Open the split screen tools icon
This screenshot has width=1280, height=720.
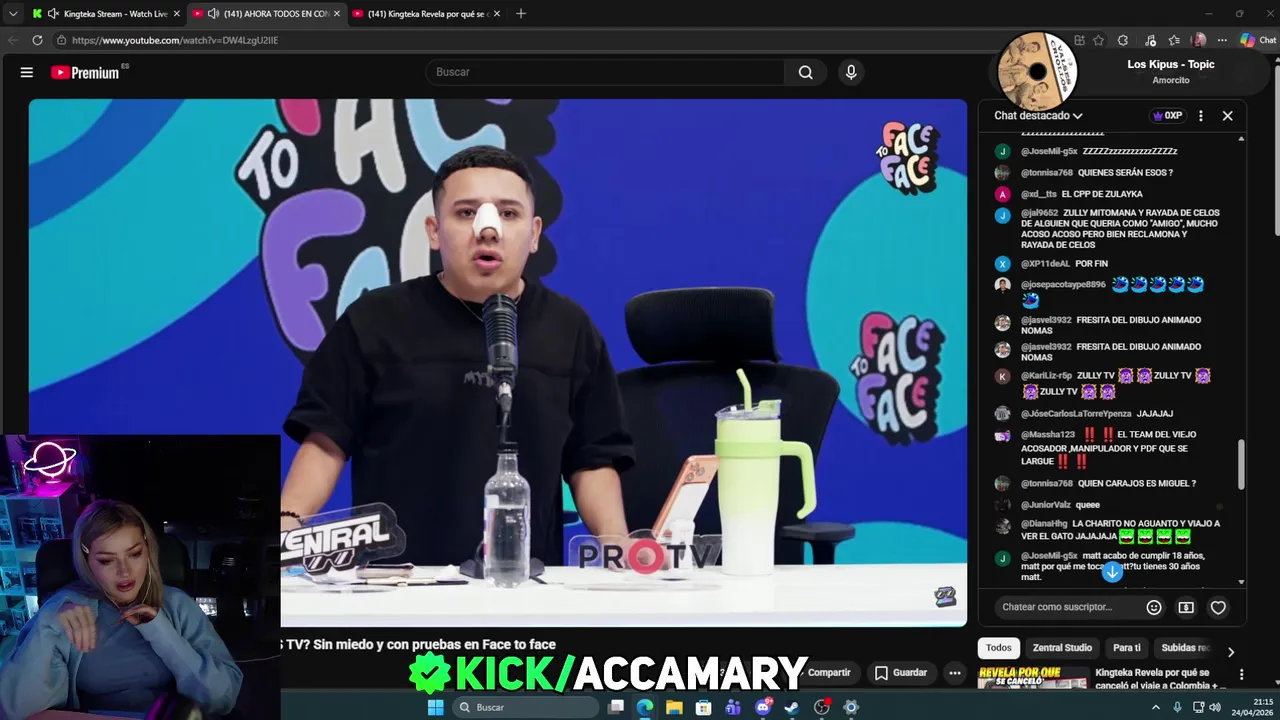[x=1079, y=40]
